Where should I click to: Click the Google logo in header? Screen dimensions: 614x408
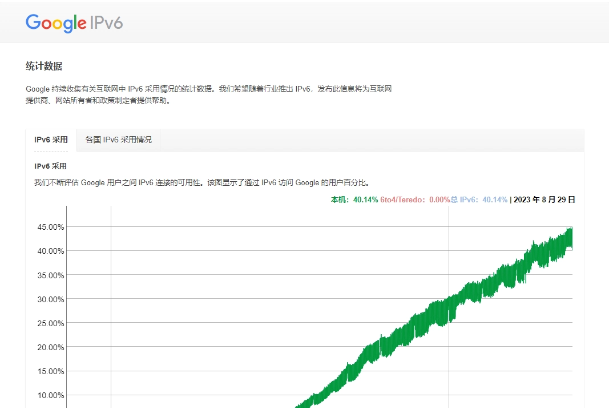(56, 23)
